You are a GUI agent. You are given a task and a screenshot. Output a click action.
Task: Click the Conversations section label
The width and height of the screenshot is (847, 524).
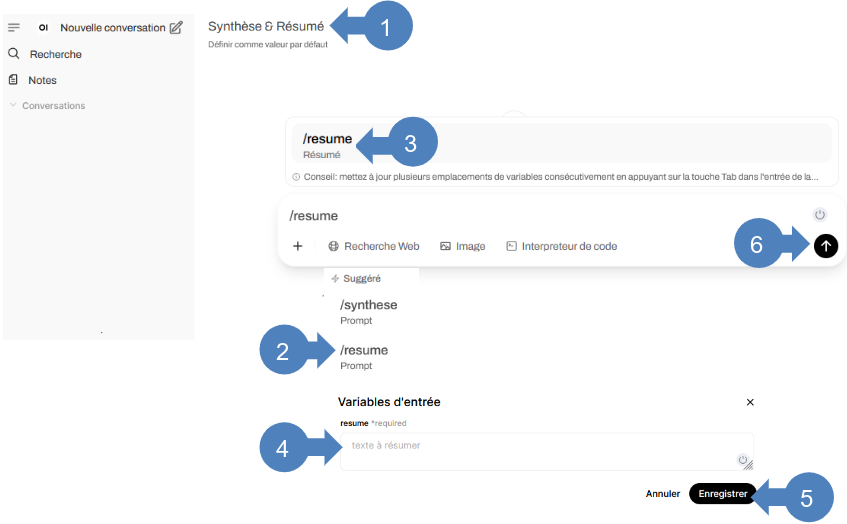pos(53,105)
